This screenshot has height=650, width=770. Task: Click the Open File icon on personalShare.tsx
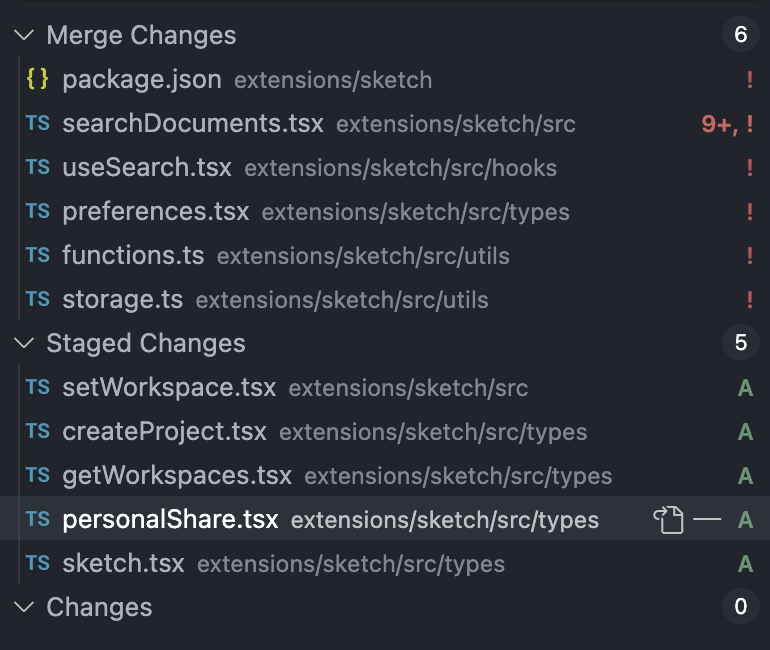click(668, 520)
